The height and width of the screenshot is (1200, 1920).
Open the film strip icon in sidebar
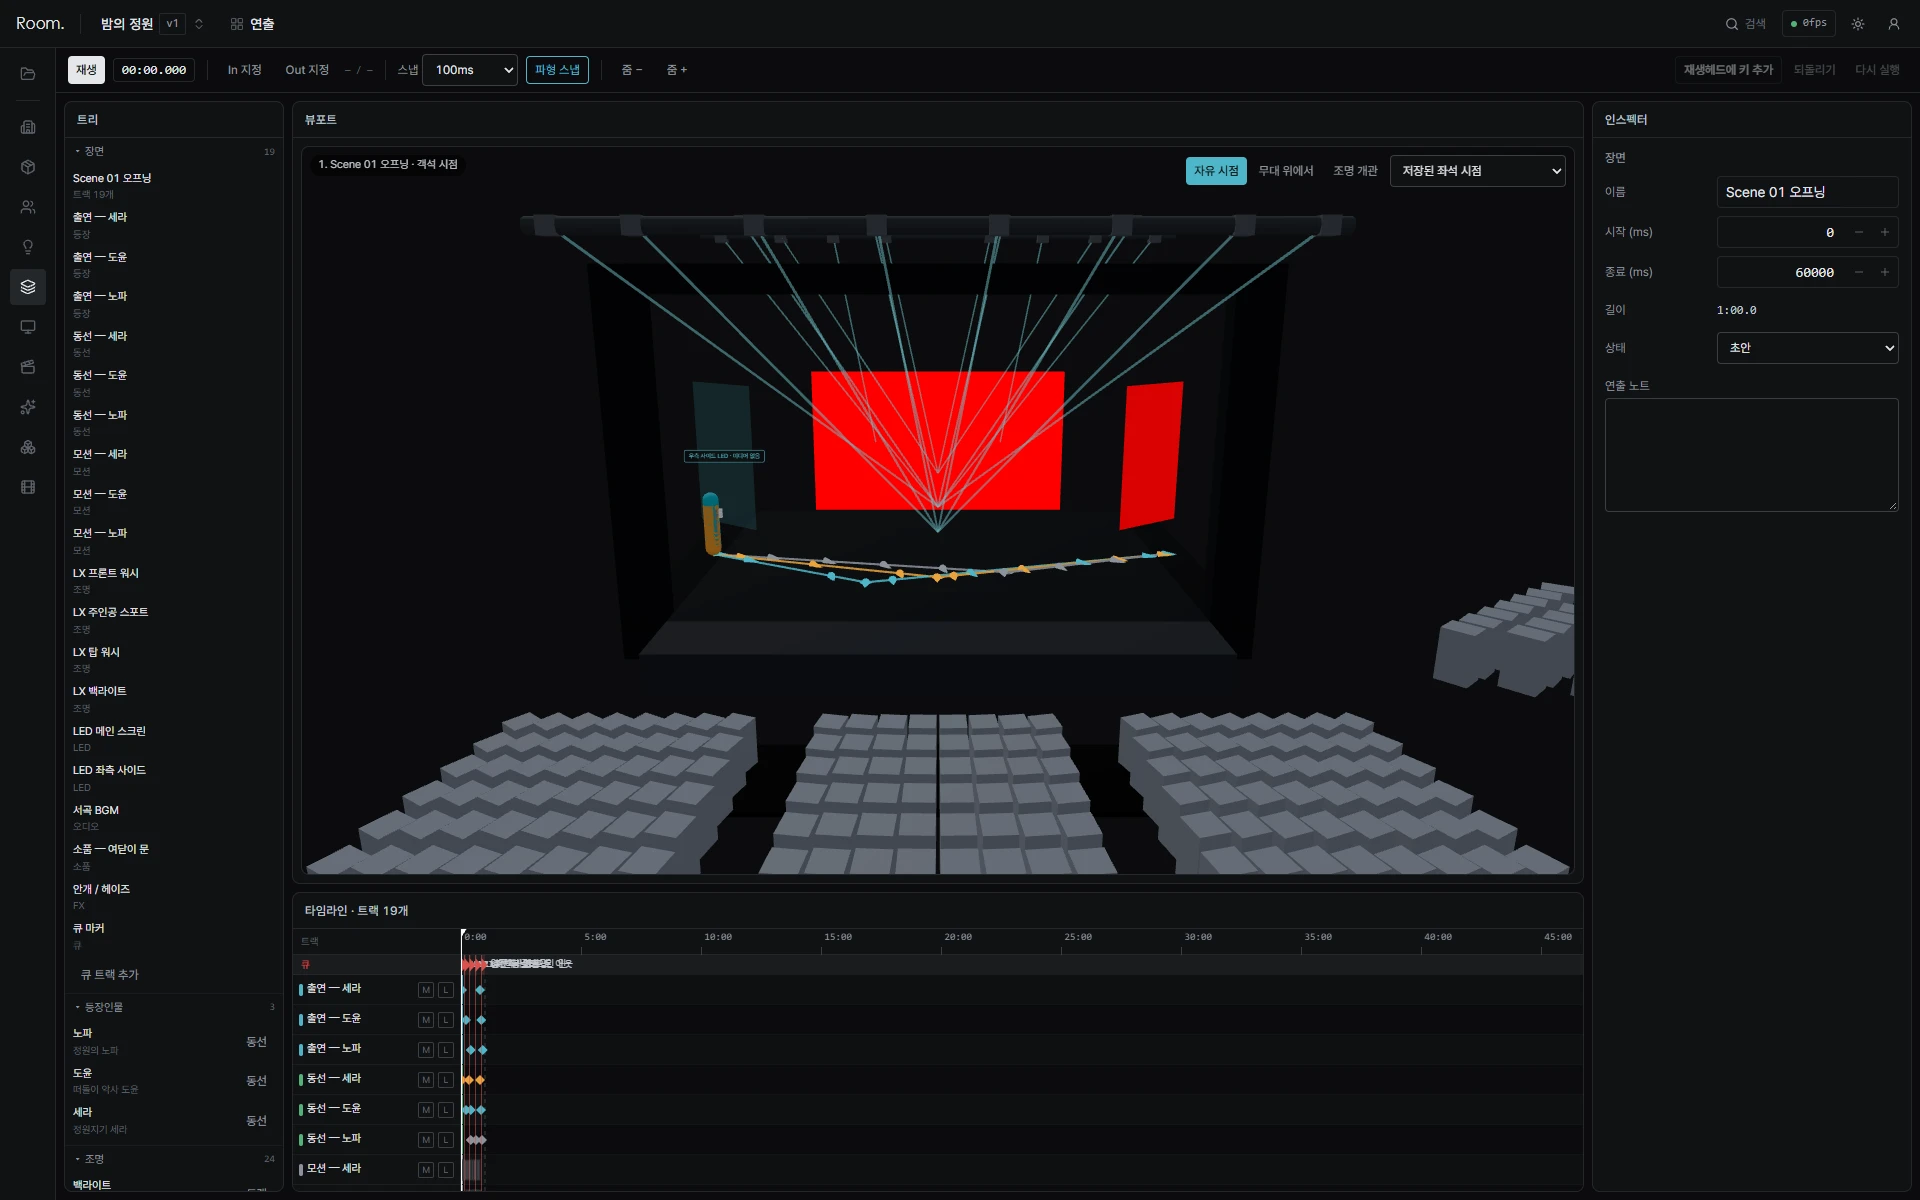pyautogui.click(x=28, y=487)
